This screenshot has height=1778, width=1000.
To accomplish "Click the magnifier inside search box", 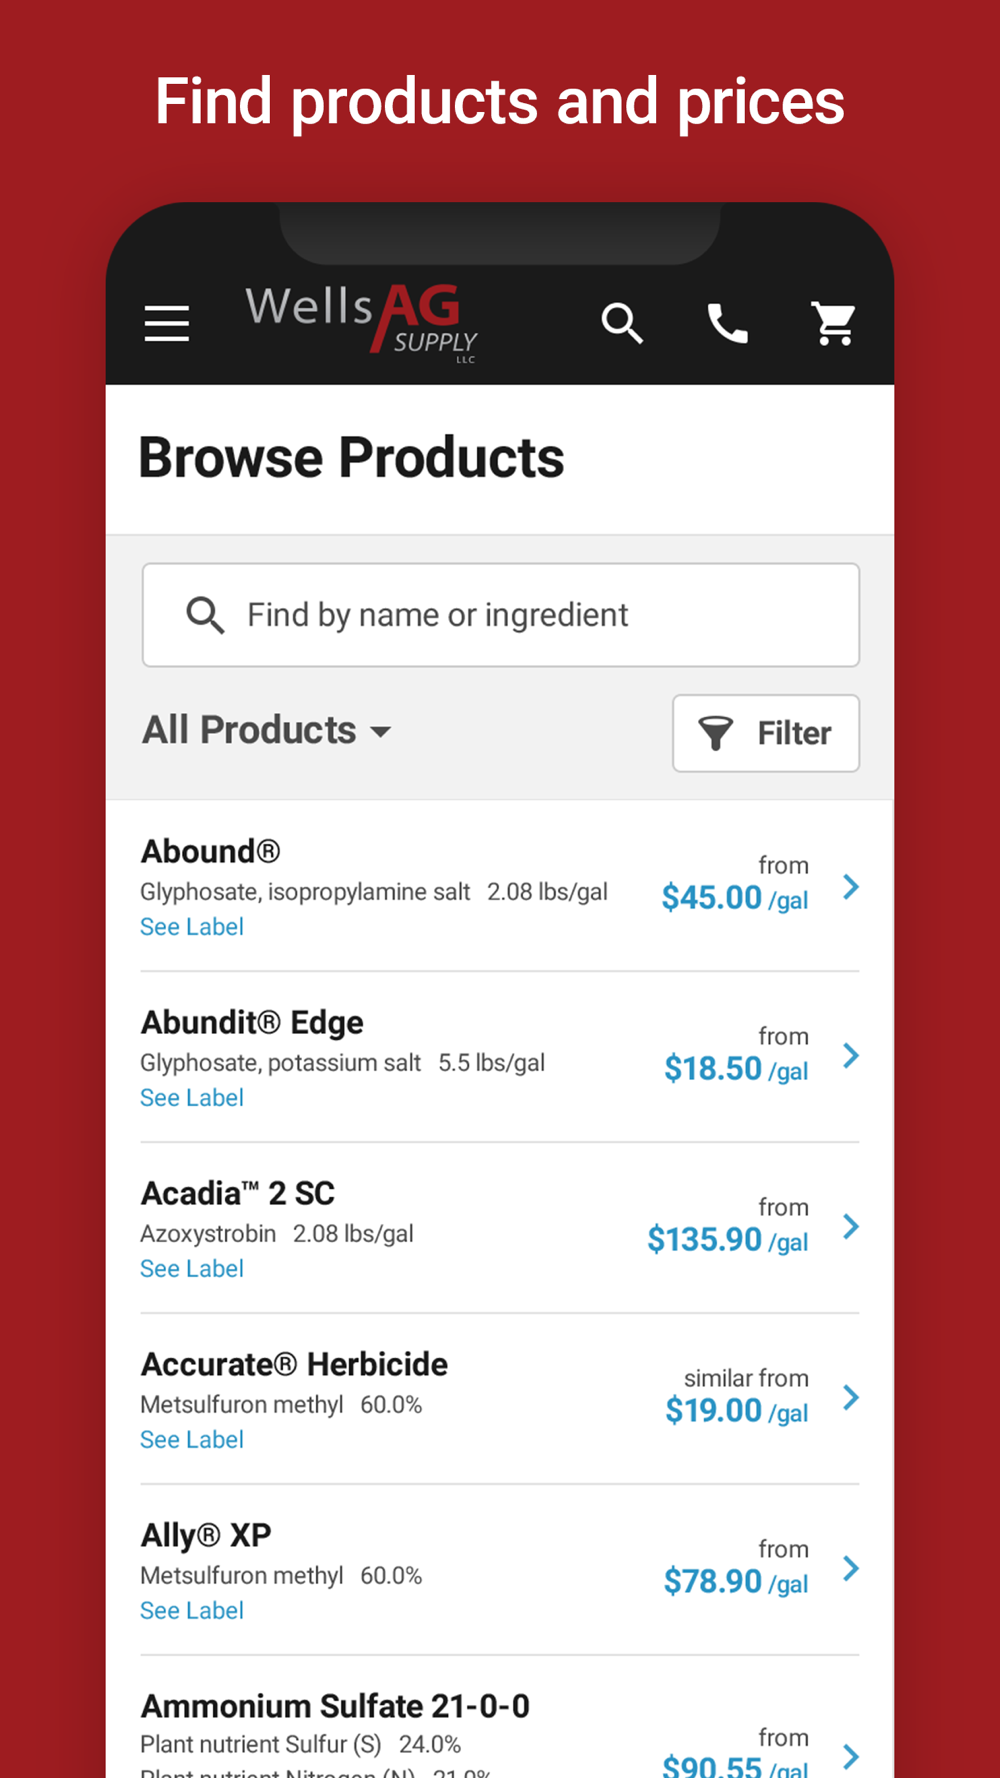I will (x=205, y=615).
